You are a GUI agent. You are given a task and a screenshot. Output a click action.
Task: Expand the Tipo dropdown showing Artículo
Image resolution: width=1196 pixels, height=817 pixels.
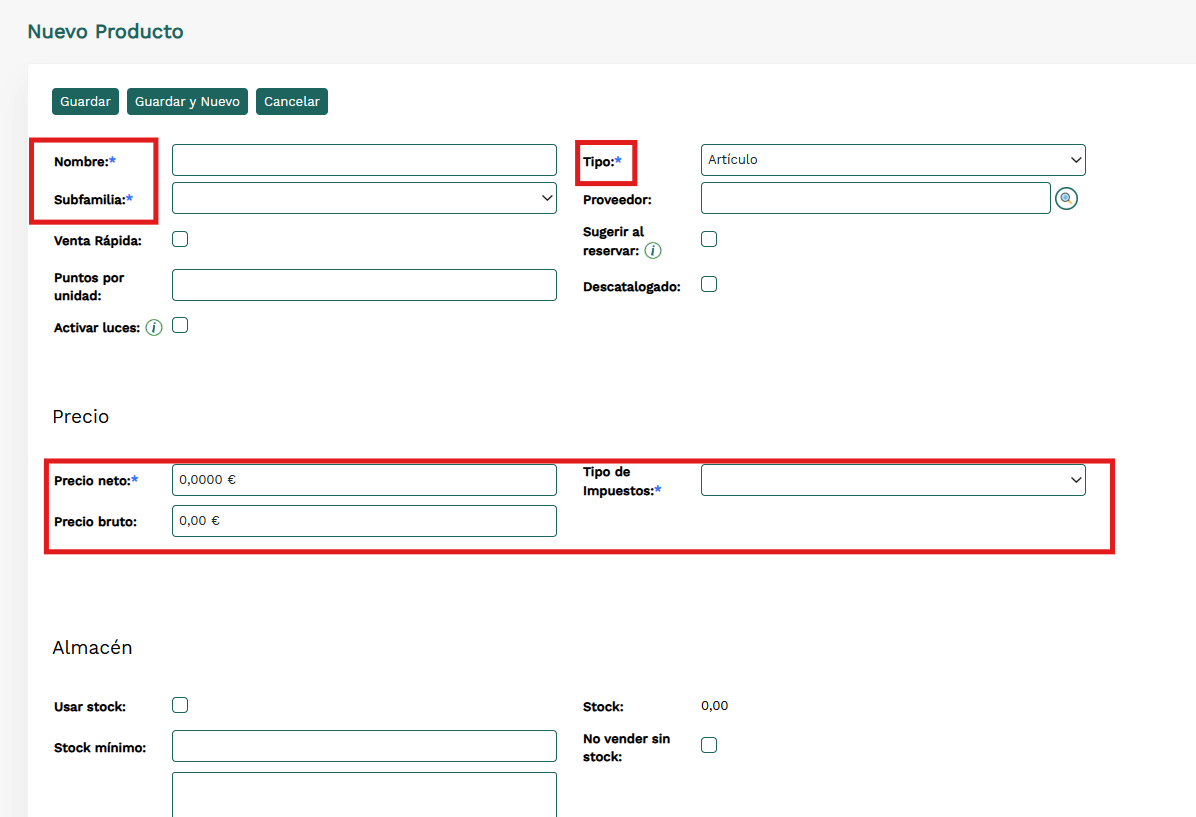point(892,160)
